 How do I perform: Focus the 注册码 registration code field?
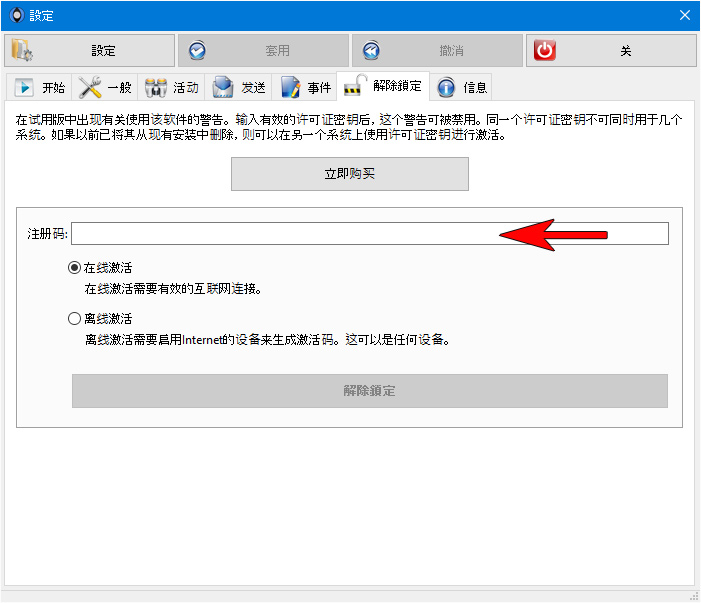coord(370,233)
